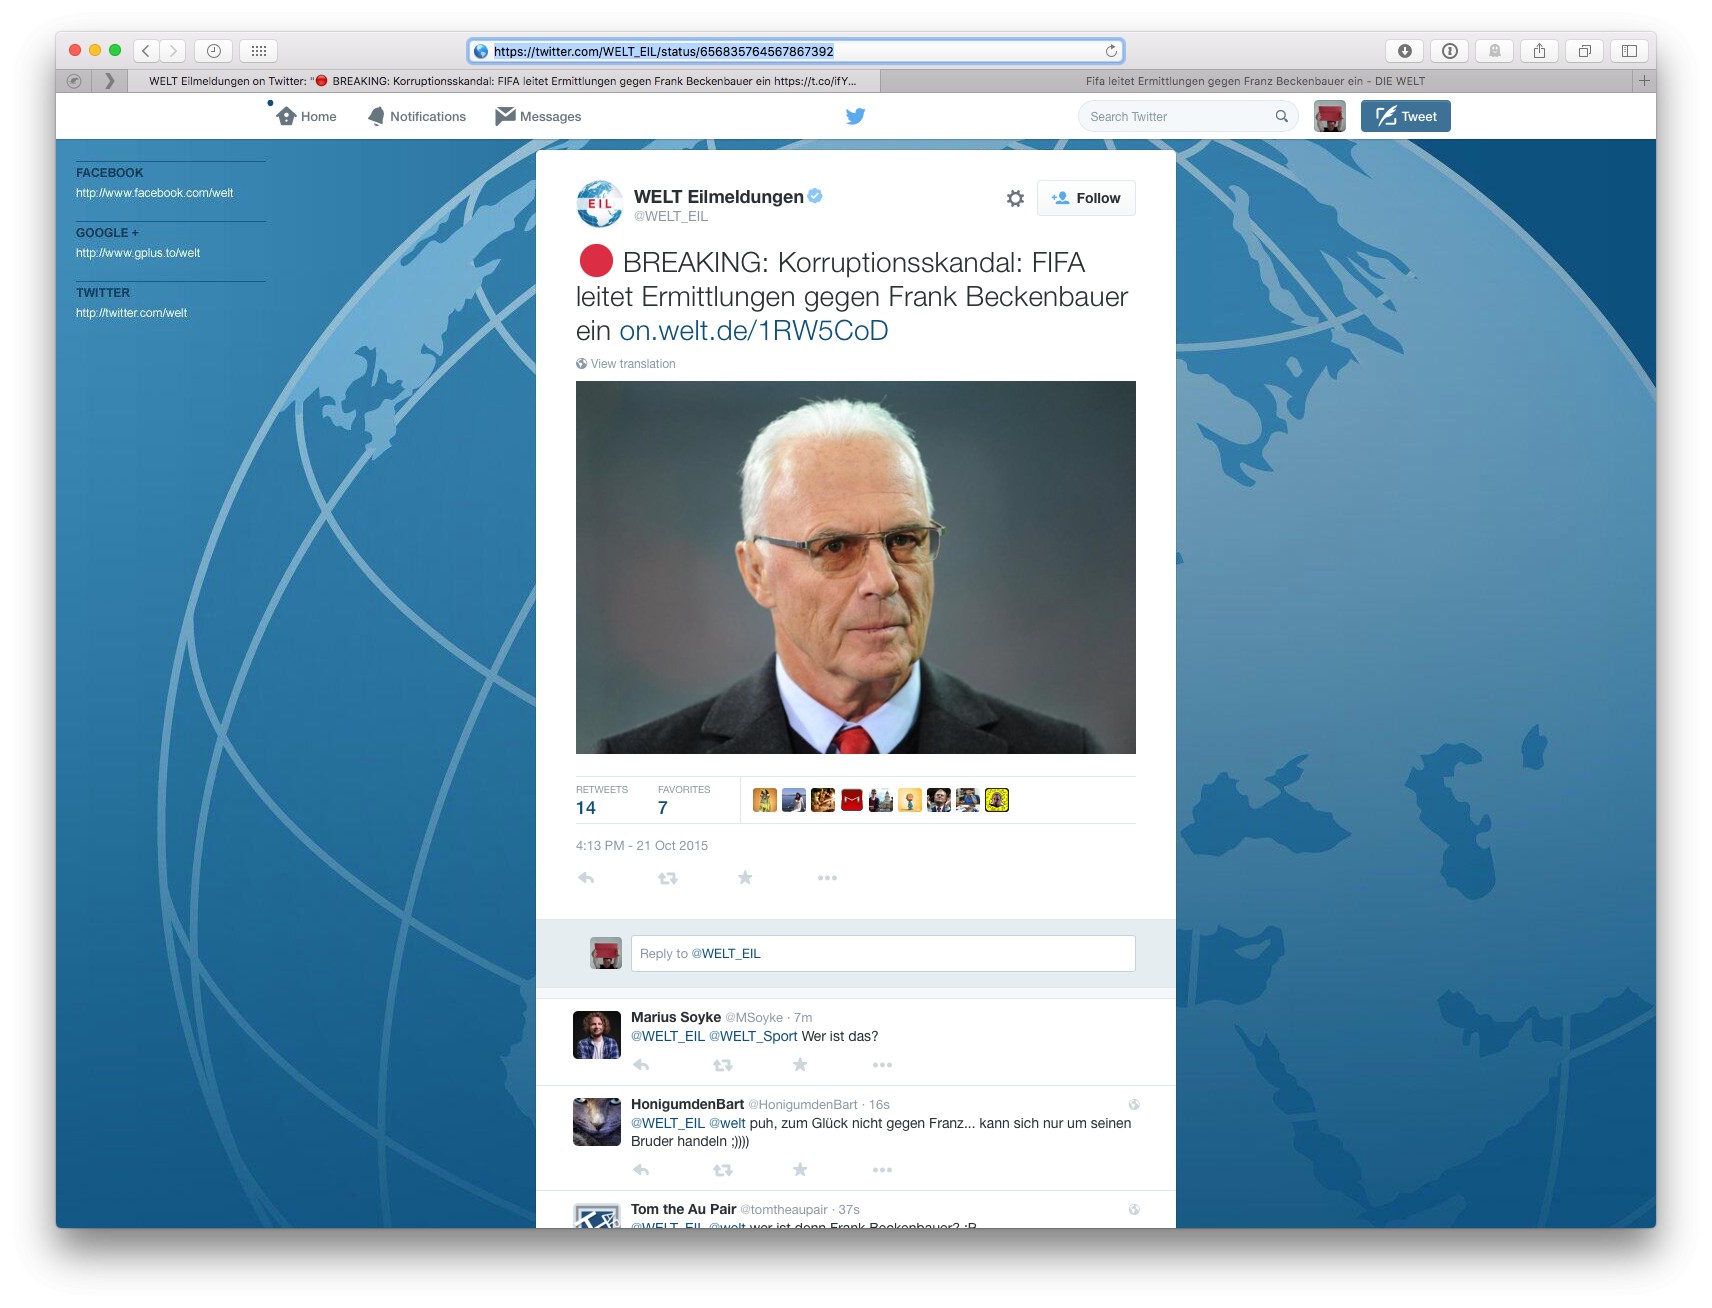Click @WELT_Sport mention in Marius reply
Viewport: 1712px width, 1308px height.
753,1036
